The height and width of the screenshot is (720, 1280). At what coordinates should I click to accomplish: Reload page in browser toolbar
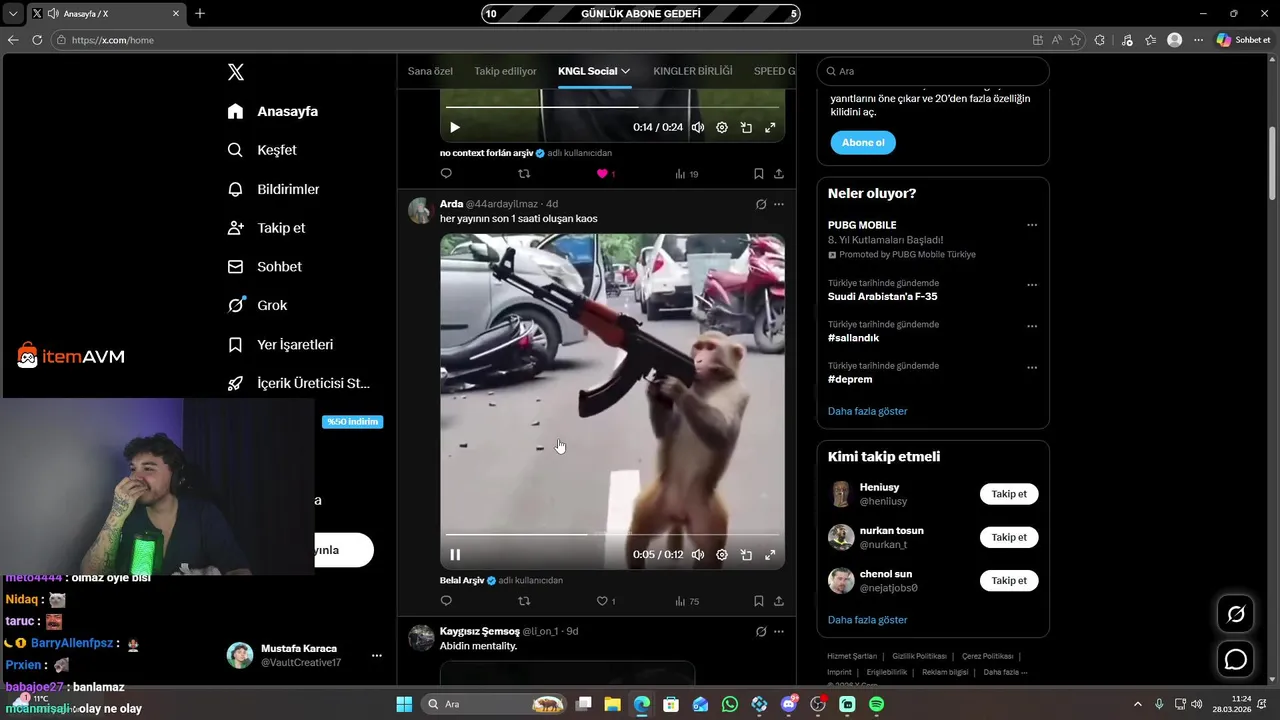(37, 40)
